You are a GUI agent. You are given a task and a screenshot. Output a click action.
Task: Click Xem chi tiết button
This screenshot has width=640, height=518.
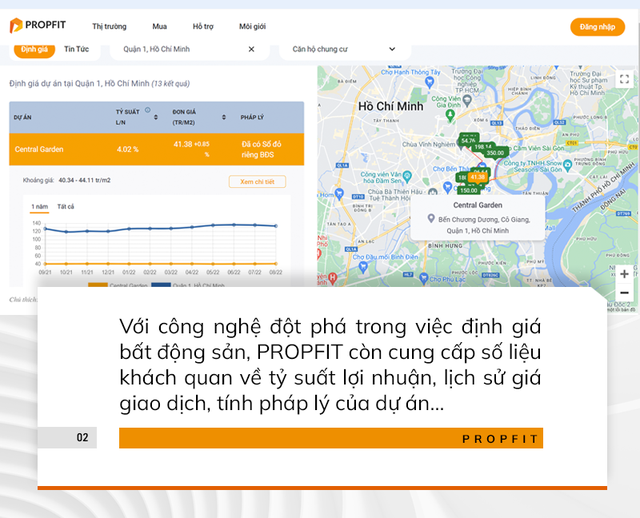coord(257,182)
